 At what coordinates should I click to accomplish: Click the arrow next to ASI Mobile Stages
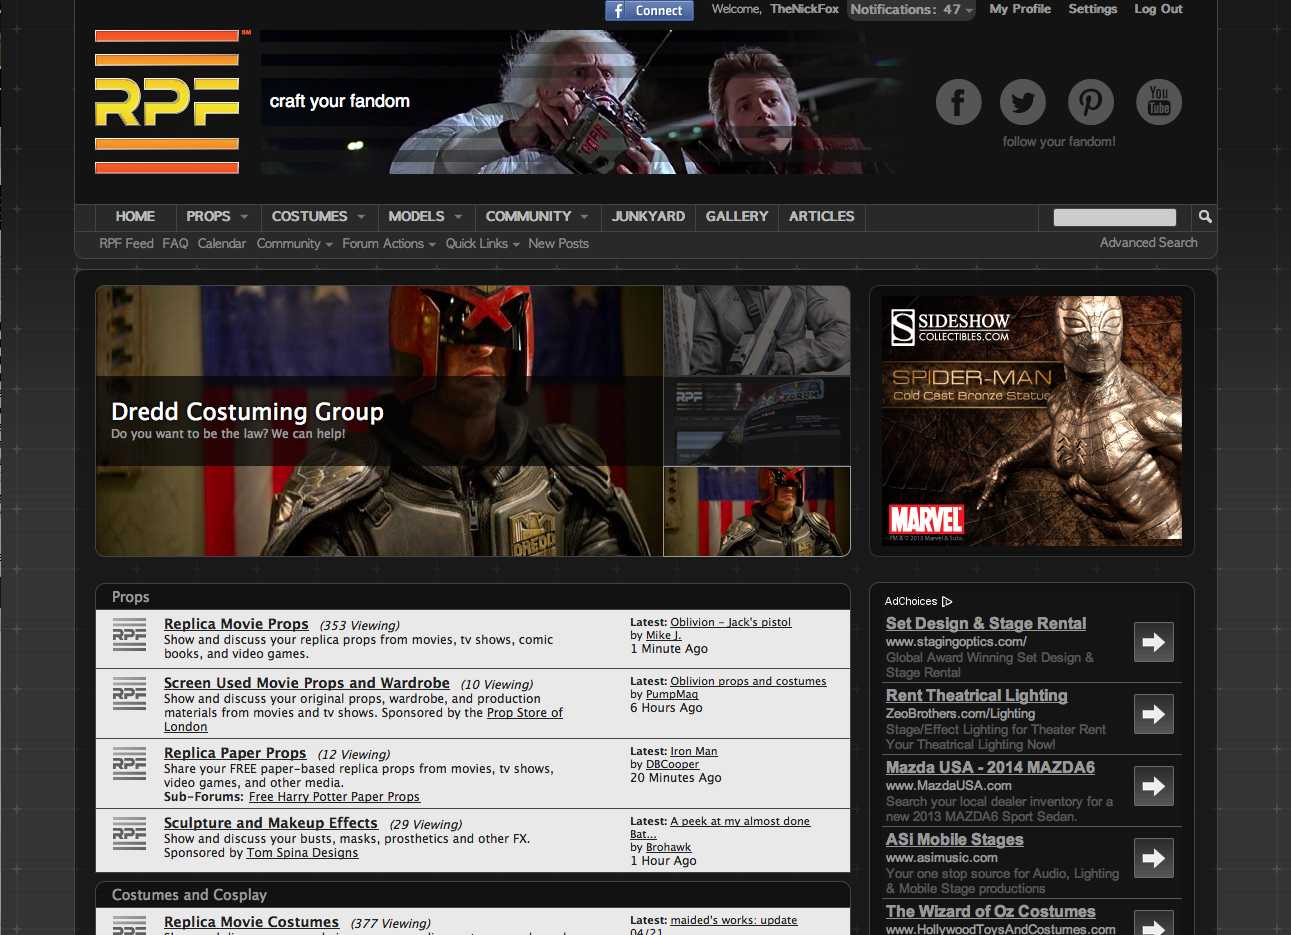pos(1154,858)
